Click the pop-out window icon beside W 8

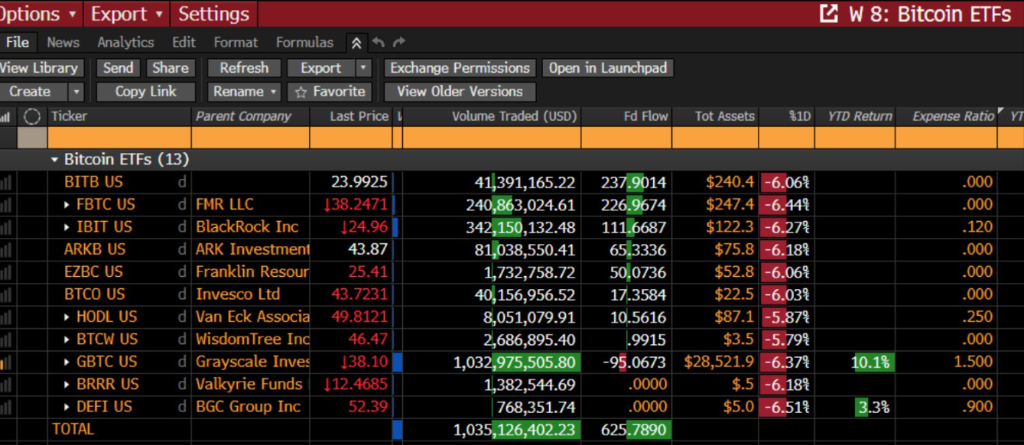[x=828, y=14]
